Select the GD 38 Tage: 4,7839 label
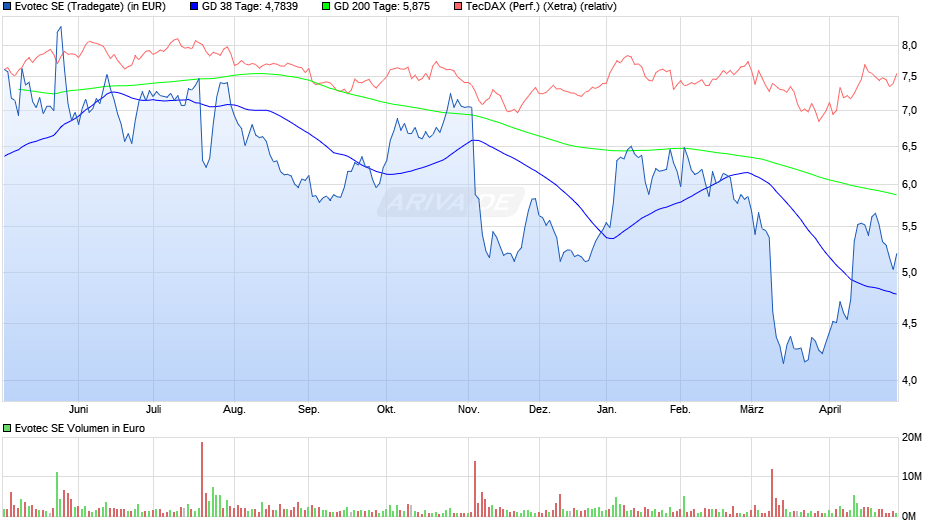940x526 pixels. 250,7
